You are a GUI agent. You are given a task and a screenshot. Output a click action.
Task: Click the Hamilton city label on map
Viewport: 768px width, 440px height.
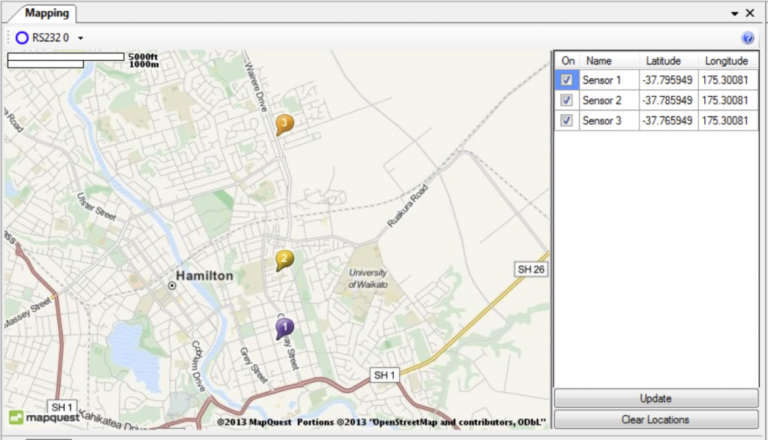click(x=204, y=276)
